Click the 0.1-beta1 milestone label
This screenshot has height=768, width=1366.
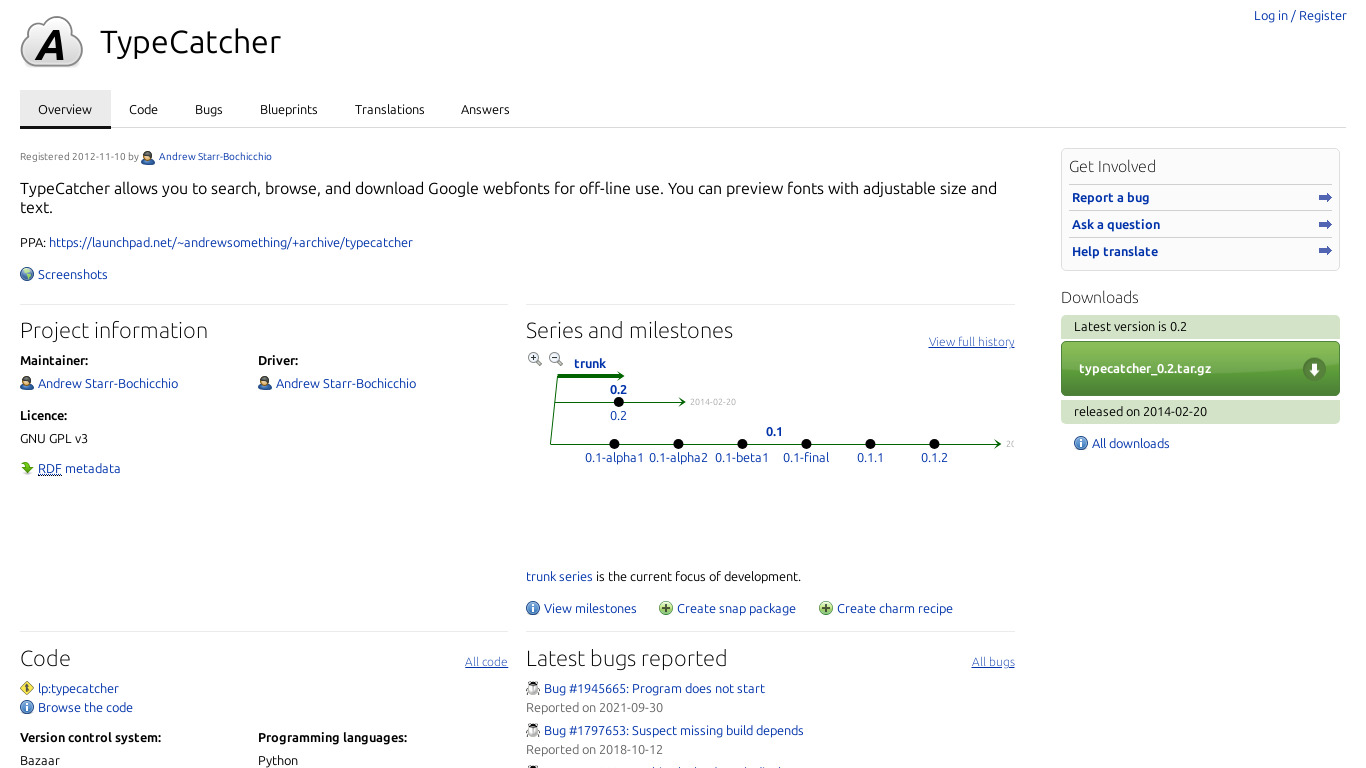742,457
